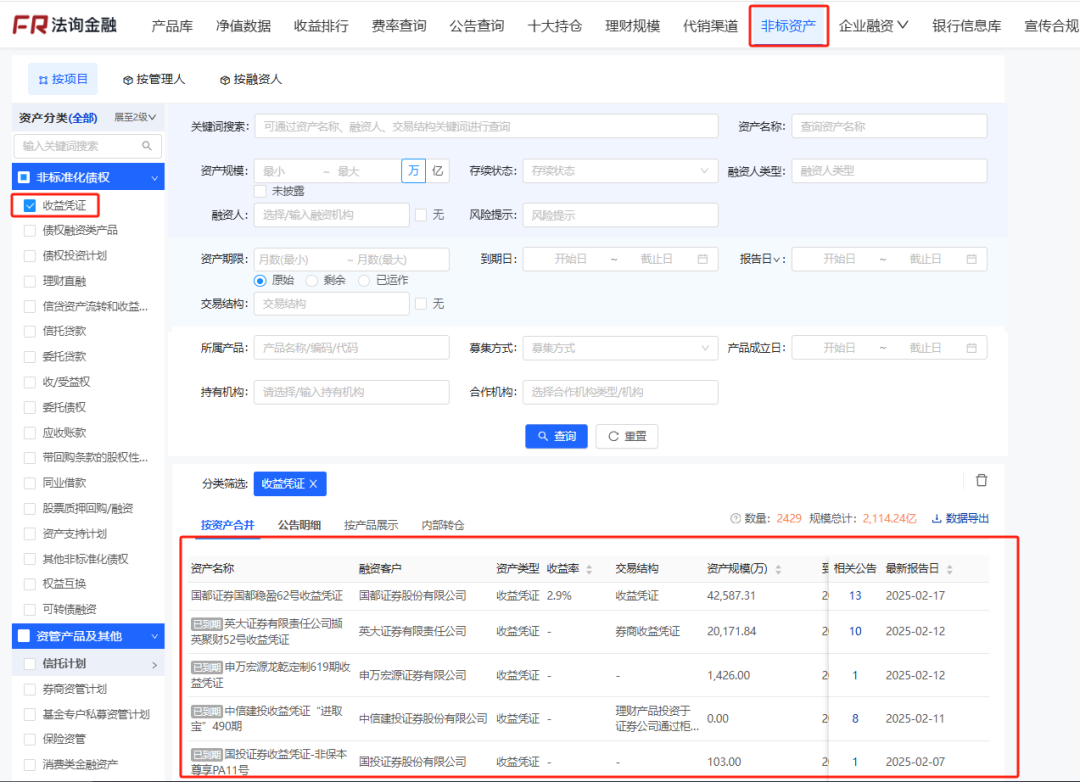
Task: Uncheck the 收益凭证 checkbox
Action: [x=28, y=204]
